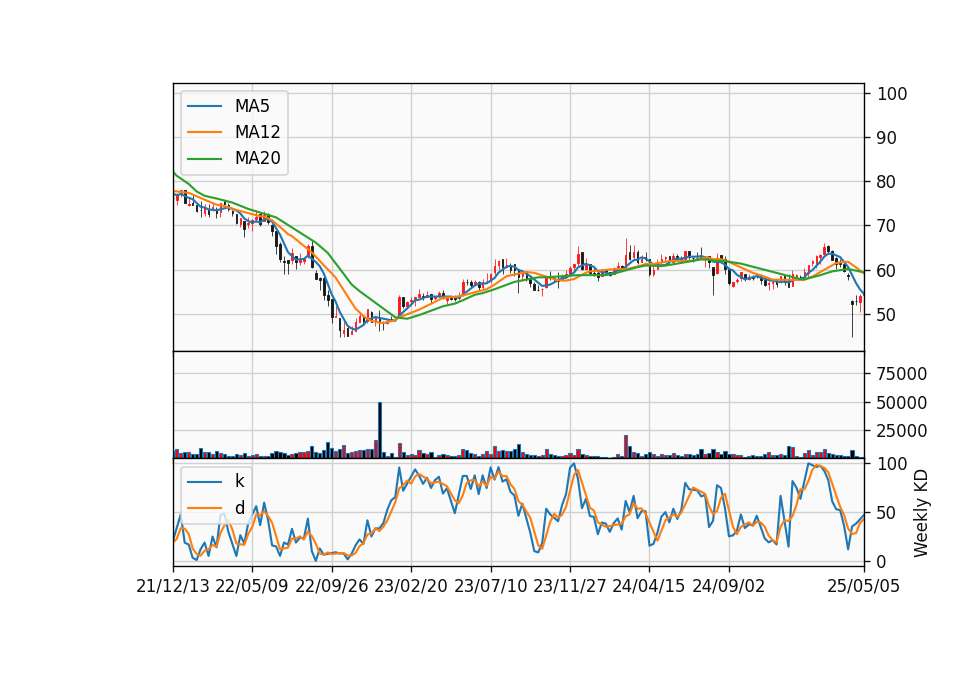This screenshot has height=690, width=960.
Task: Click the green MA20 legend line sample
Action: (204, 158)
